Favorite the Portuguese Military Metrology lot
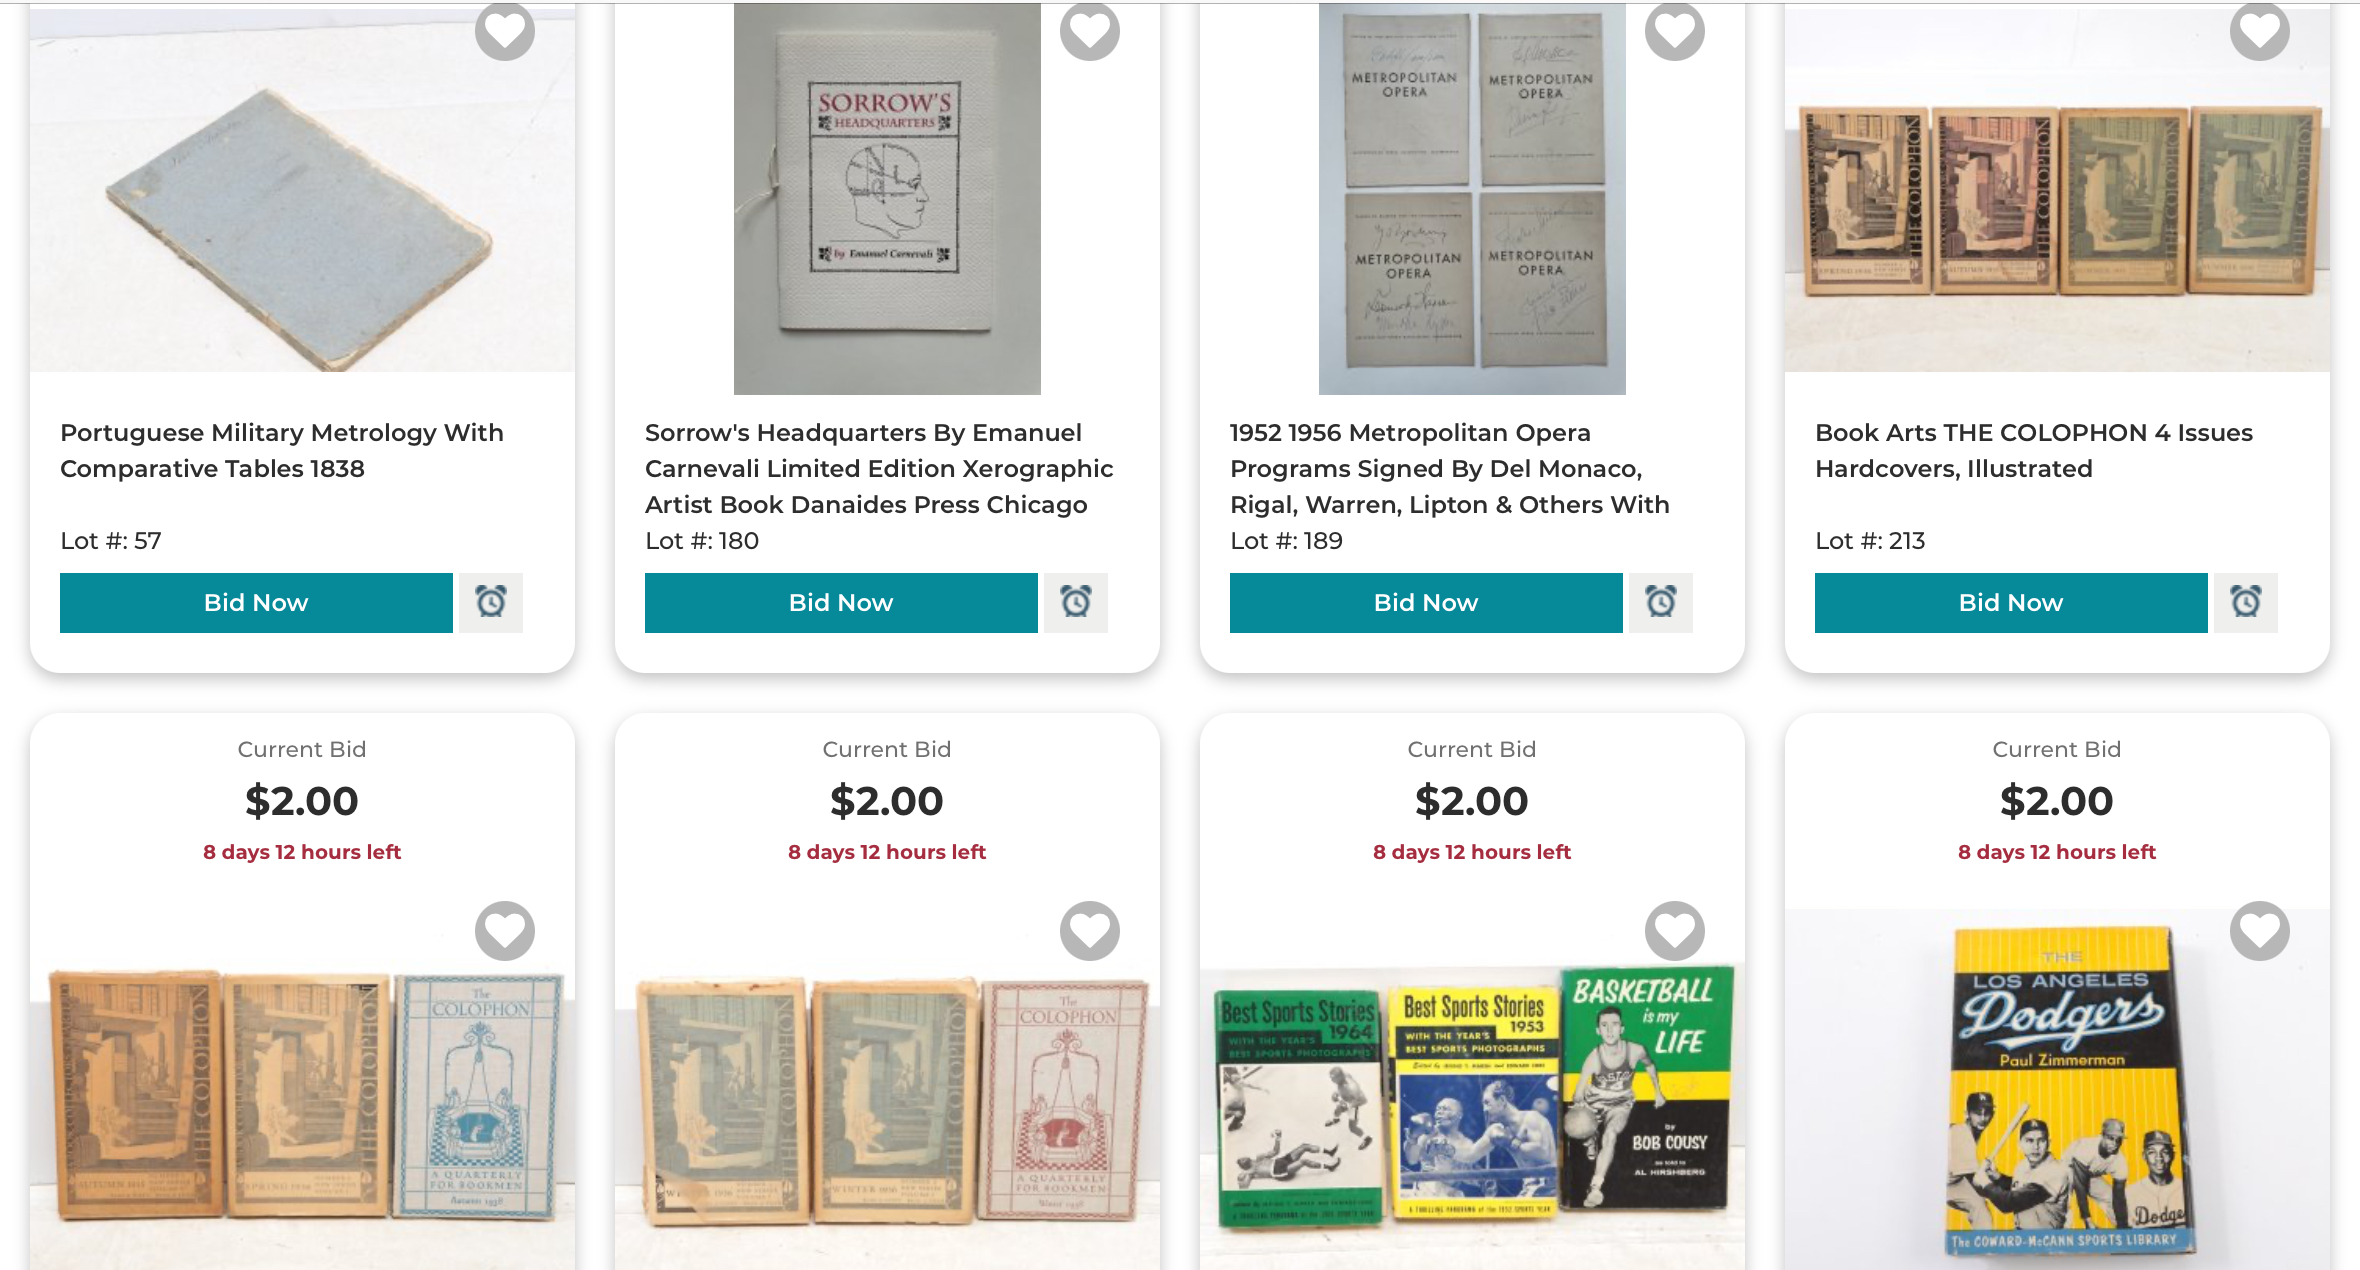The image size is (2360, 1270). 505,31
